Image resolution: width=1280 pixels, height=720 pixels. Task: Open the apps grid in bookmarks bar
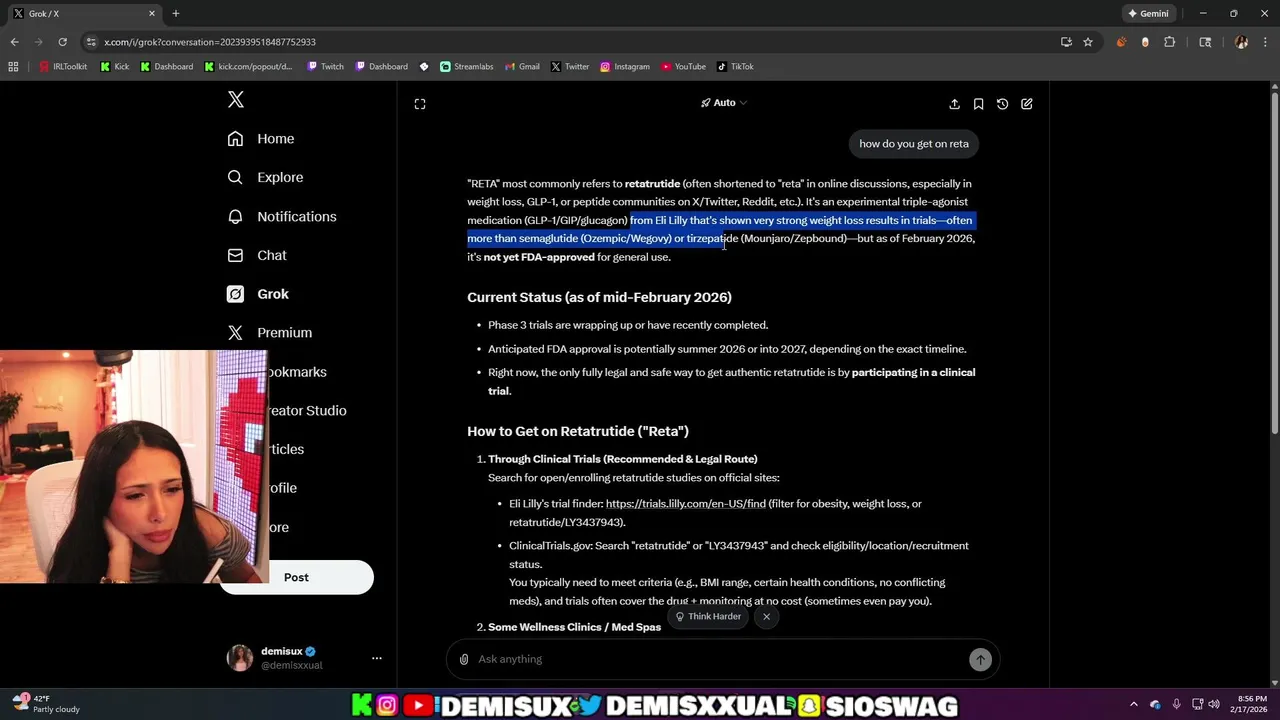pos(13,67)
